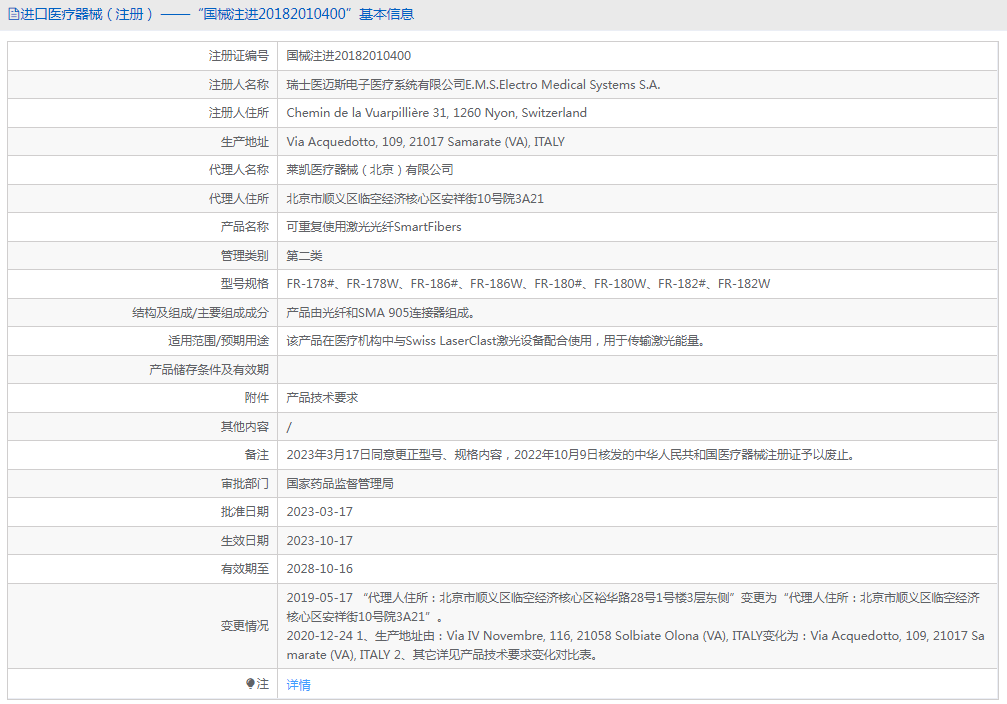1007x704 pixels.
Task: Select approval date 2023-03-17
Action: (319, 512)
